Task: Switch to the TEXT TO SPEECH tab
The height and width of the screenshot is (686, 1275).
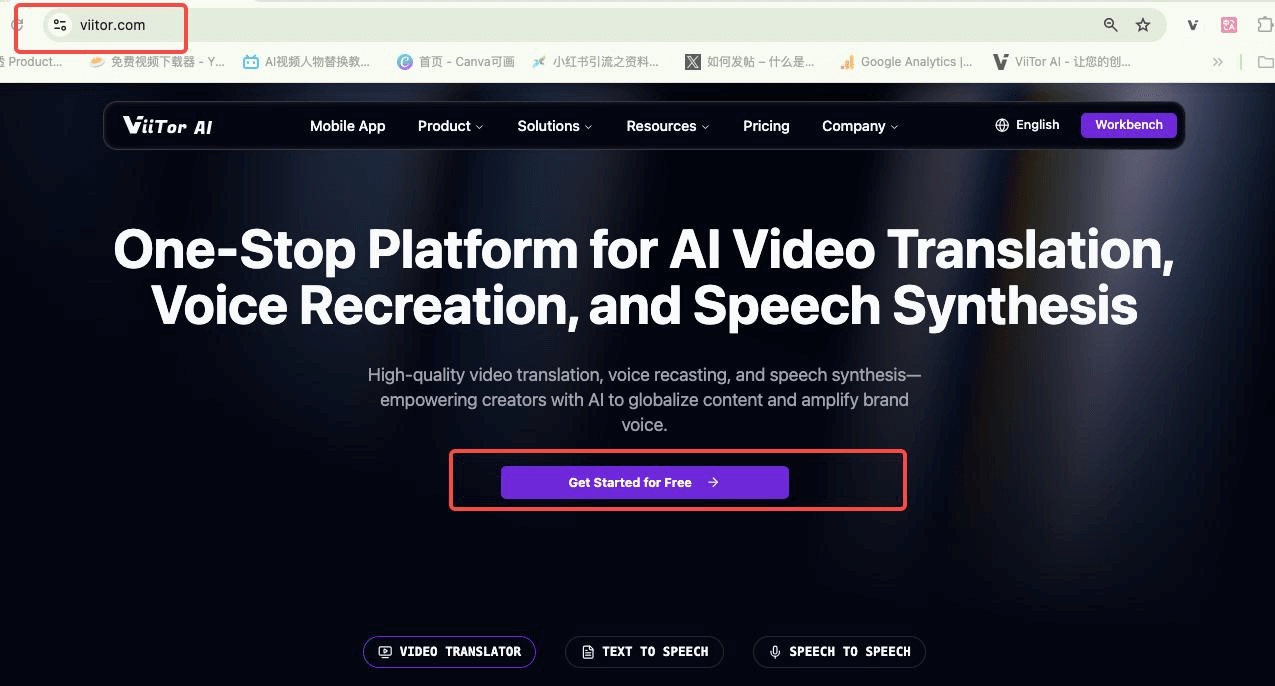Action: click(644, 652)
